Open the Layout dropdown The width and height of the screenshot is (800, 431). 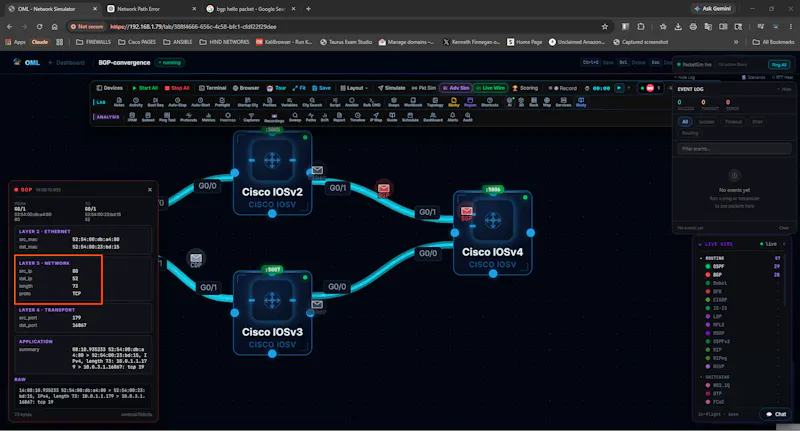[x=354, y=88]
